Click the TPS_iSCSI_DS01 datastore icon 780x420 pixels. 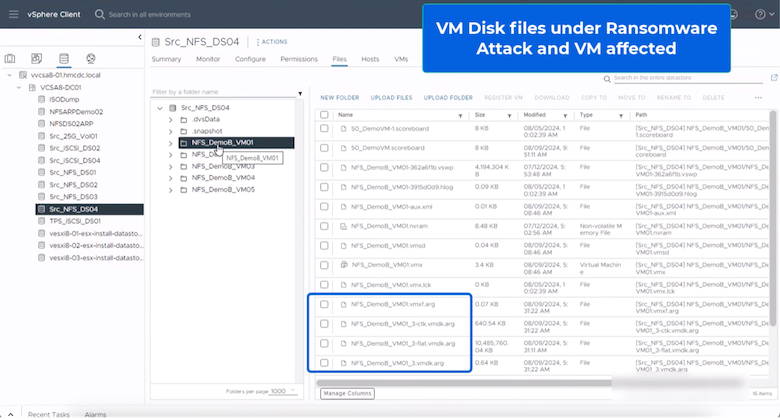tap(42, 221)
